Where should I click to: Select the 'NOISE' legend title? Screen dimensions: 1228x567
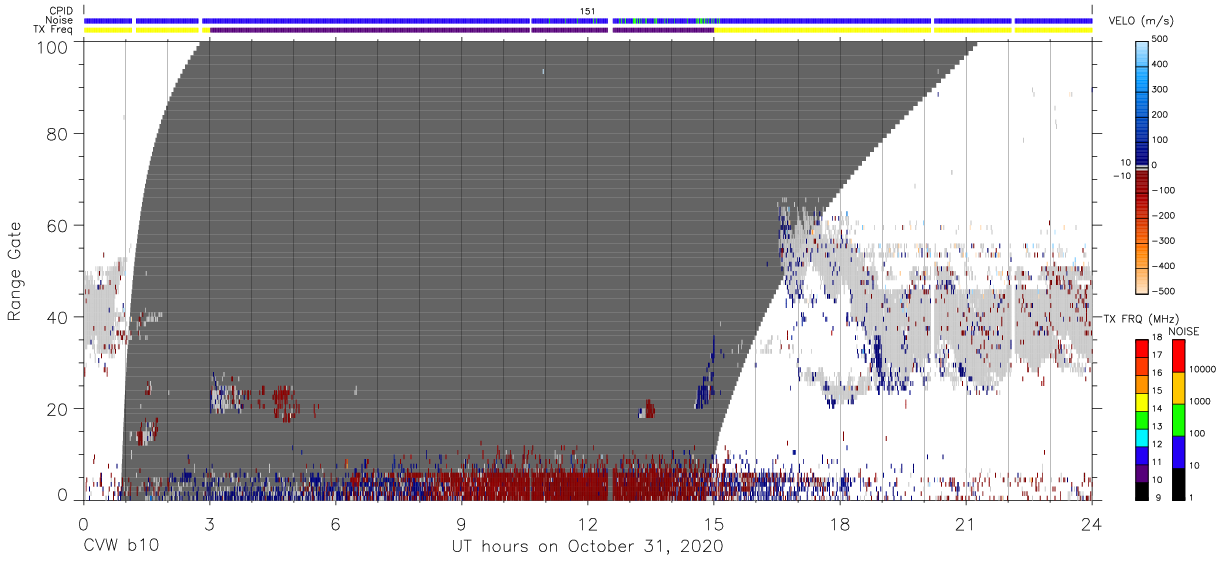[x=1183, y=331]
